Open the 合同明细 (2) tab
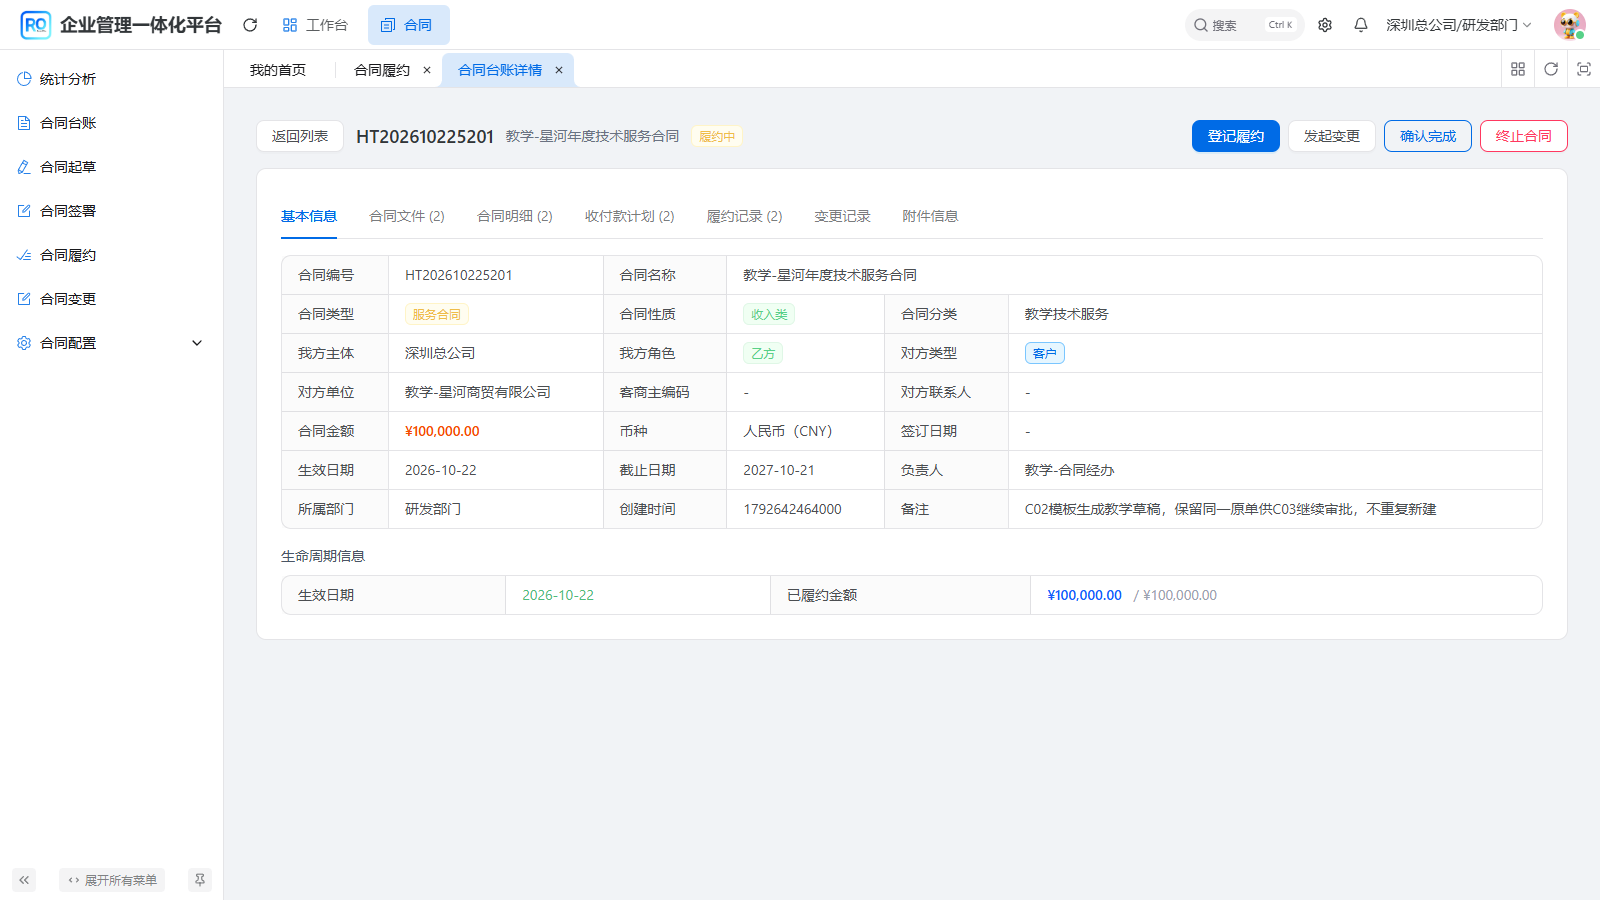Viewport: 1600px width, 900px height. click(515, 216)
